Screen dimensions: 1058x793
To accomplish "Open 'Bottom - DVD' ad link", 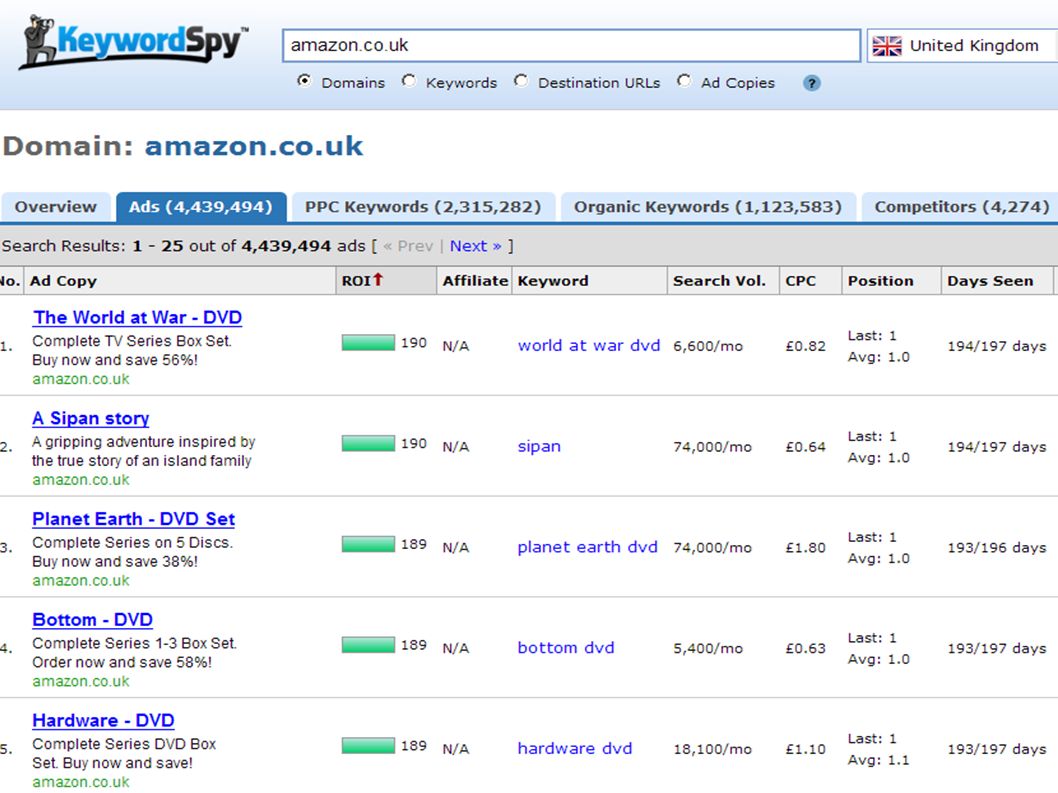I will tap(92, 620).
